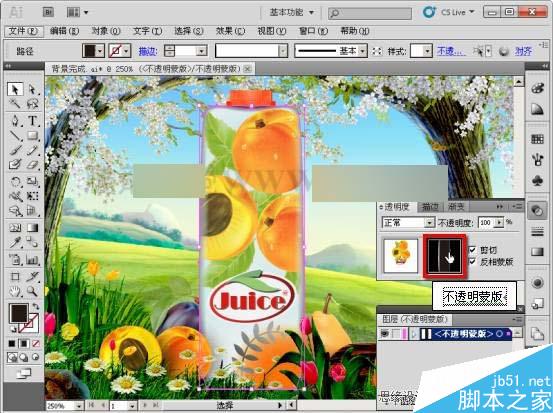Viewport: 553px width, 413px height.
Task: Open the 效果 (Effect) menu
Action: click(230, 31)
